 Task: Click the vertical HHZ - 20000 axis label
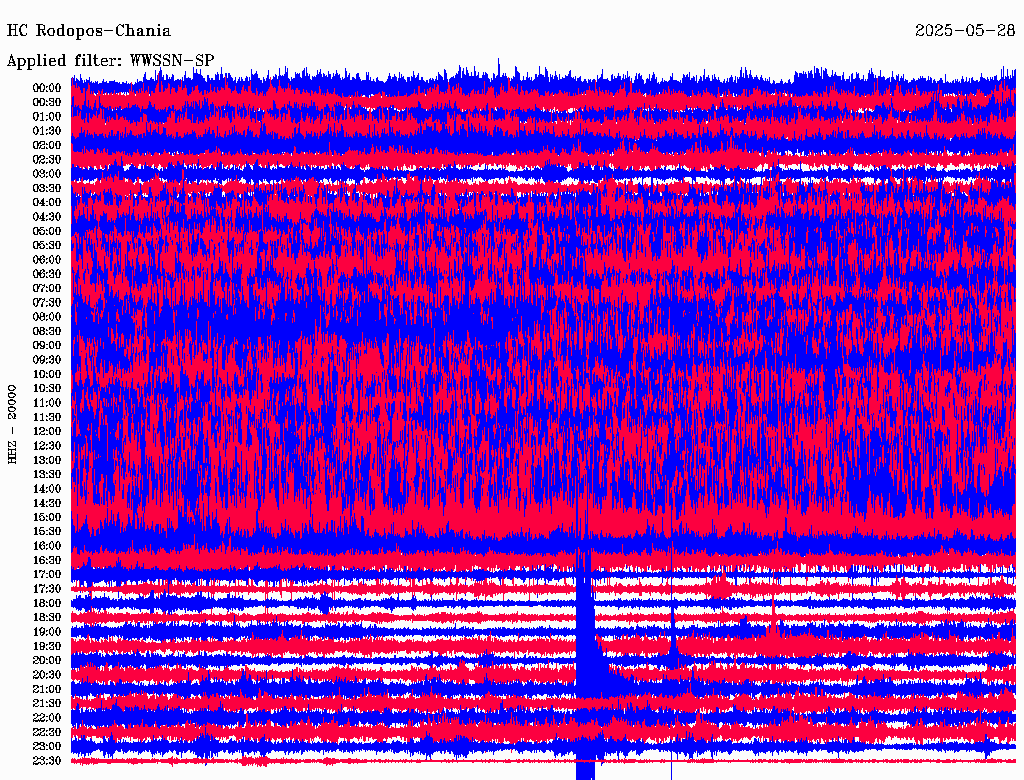[x=13, y=422]
